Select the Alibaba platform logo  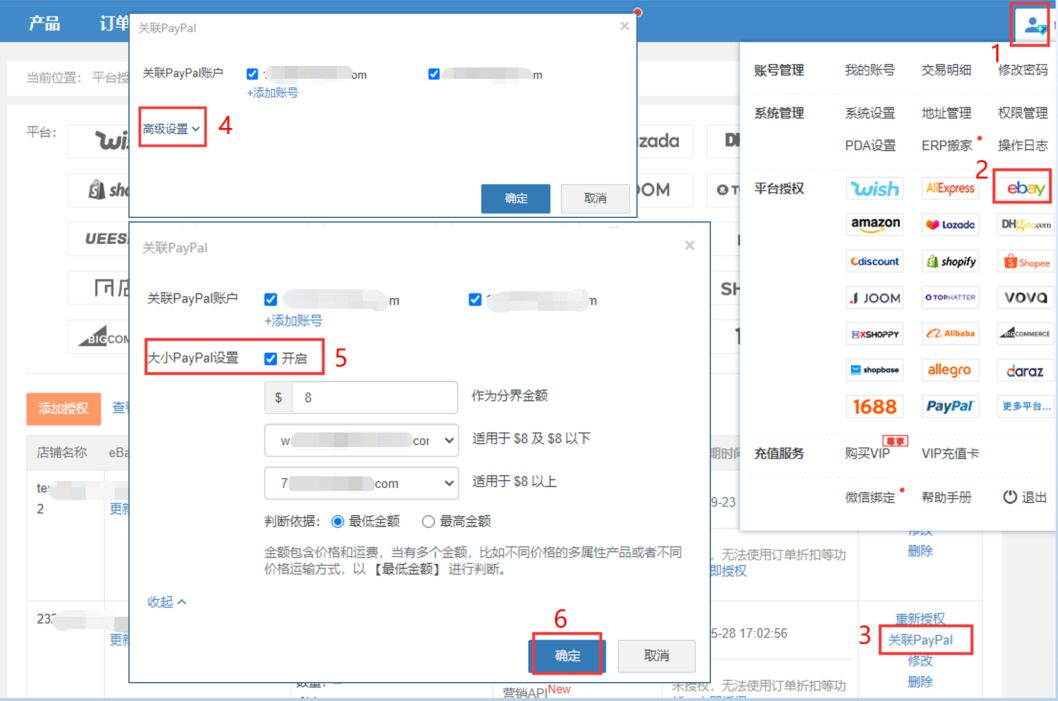pyautogui.click(x=950, y=333)
